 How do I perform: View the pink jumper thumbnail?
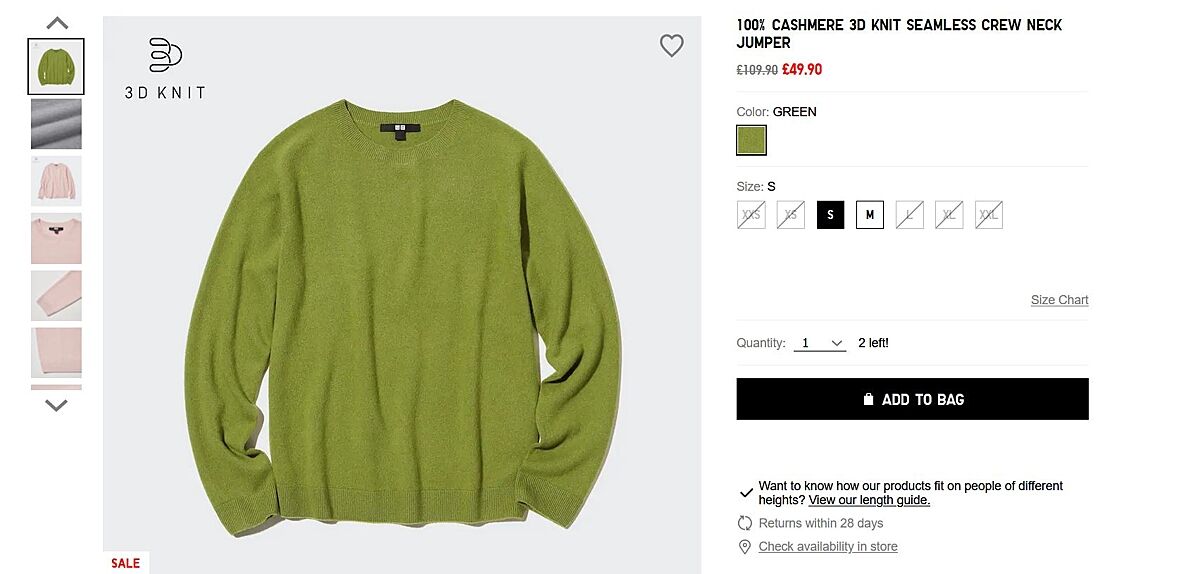click(57, 181)
